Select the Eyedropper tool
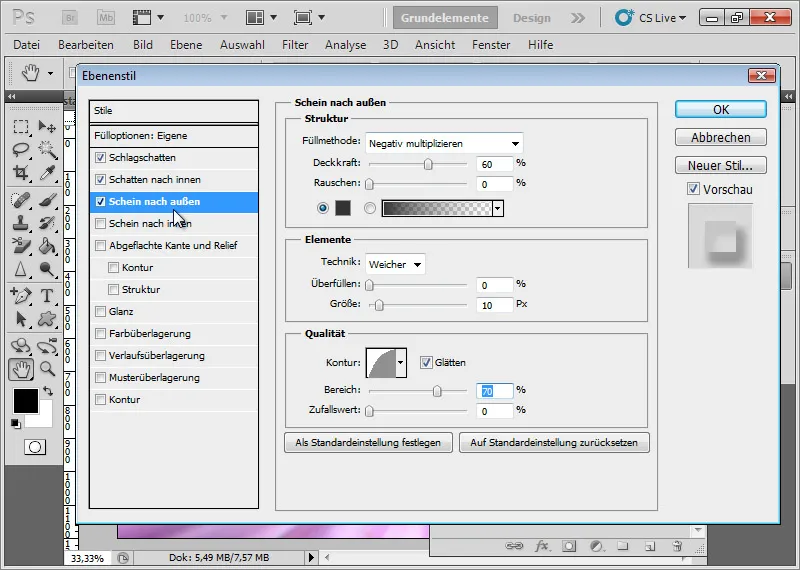 pos(47,174)
